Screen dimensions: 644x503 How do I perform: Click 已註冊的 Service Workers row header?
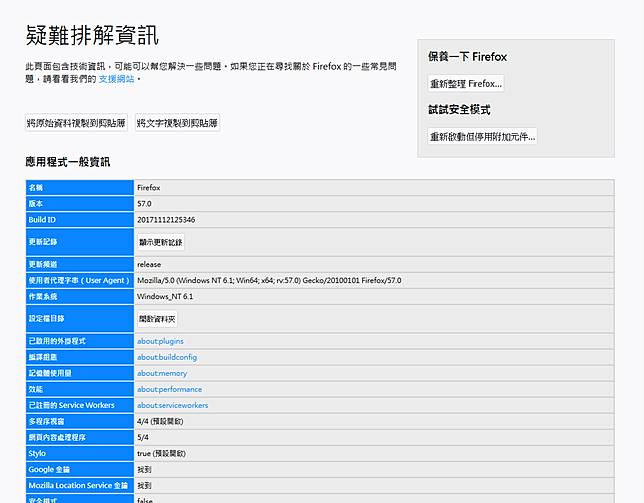[80, 405]
